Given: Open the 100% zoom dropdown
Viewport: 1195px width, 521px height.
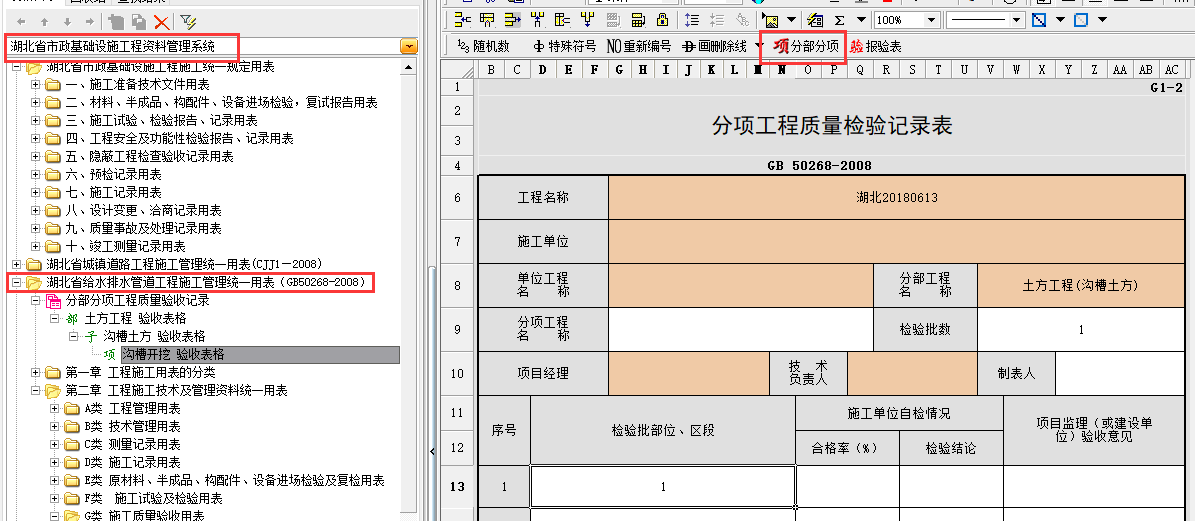Looking at the screenshot, I should [931, 20].
